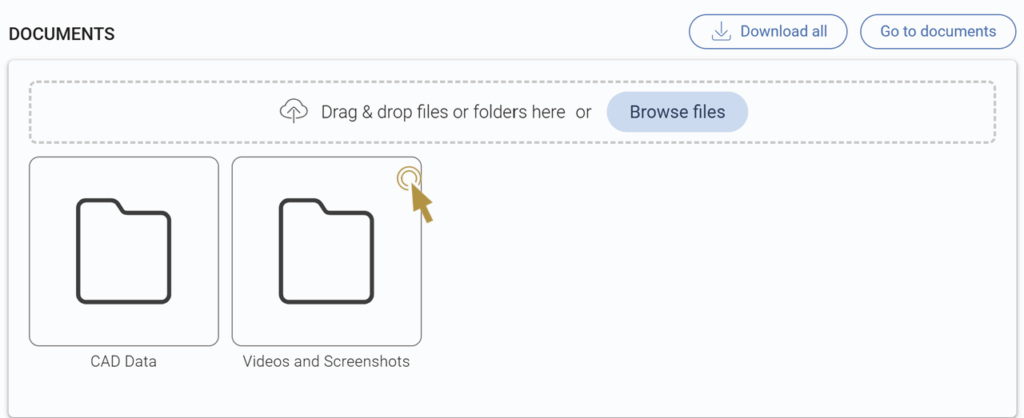Click the Go to documents button
This screenshot has width=1024, height=418.
point(938,31)
